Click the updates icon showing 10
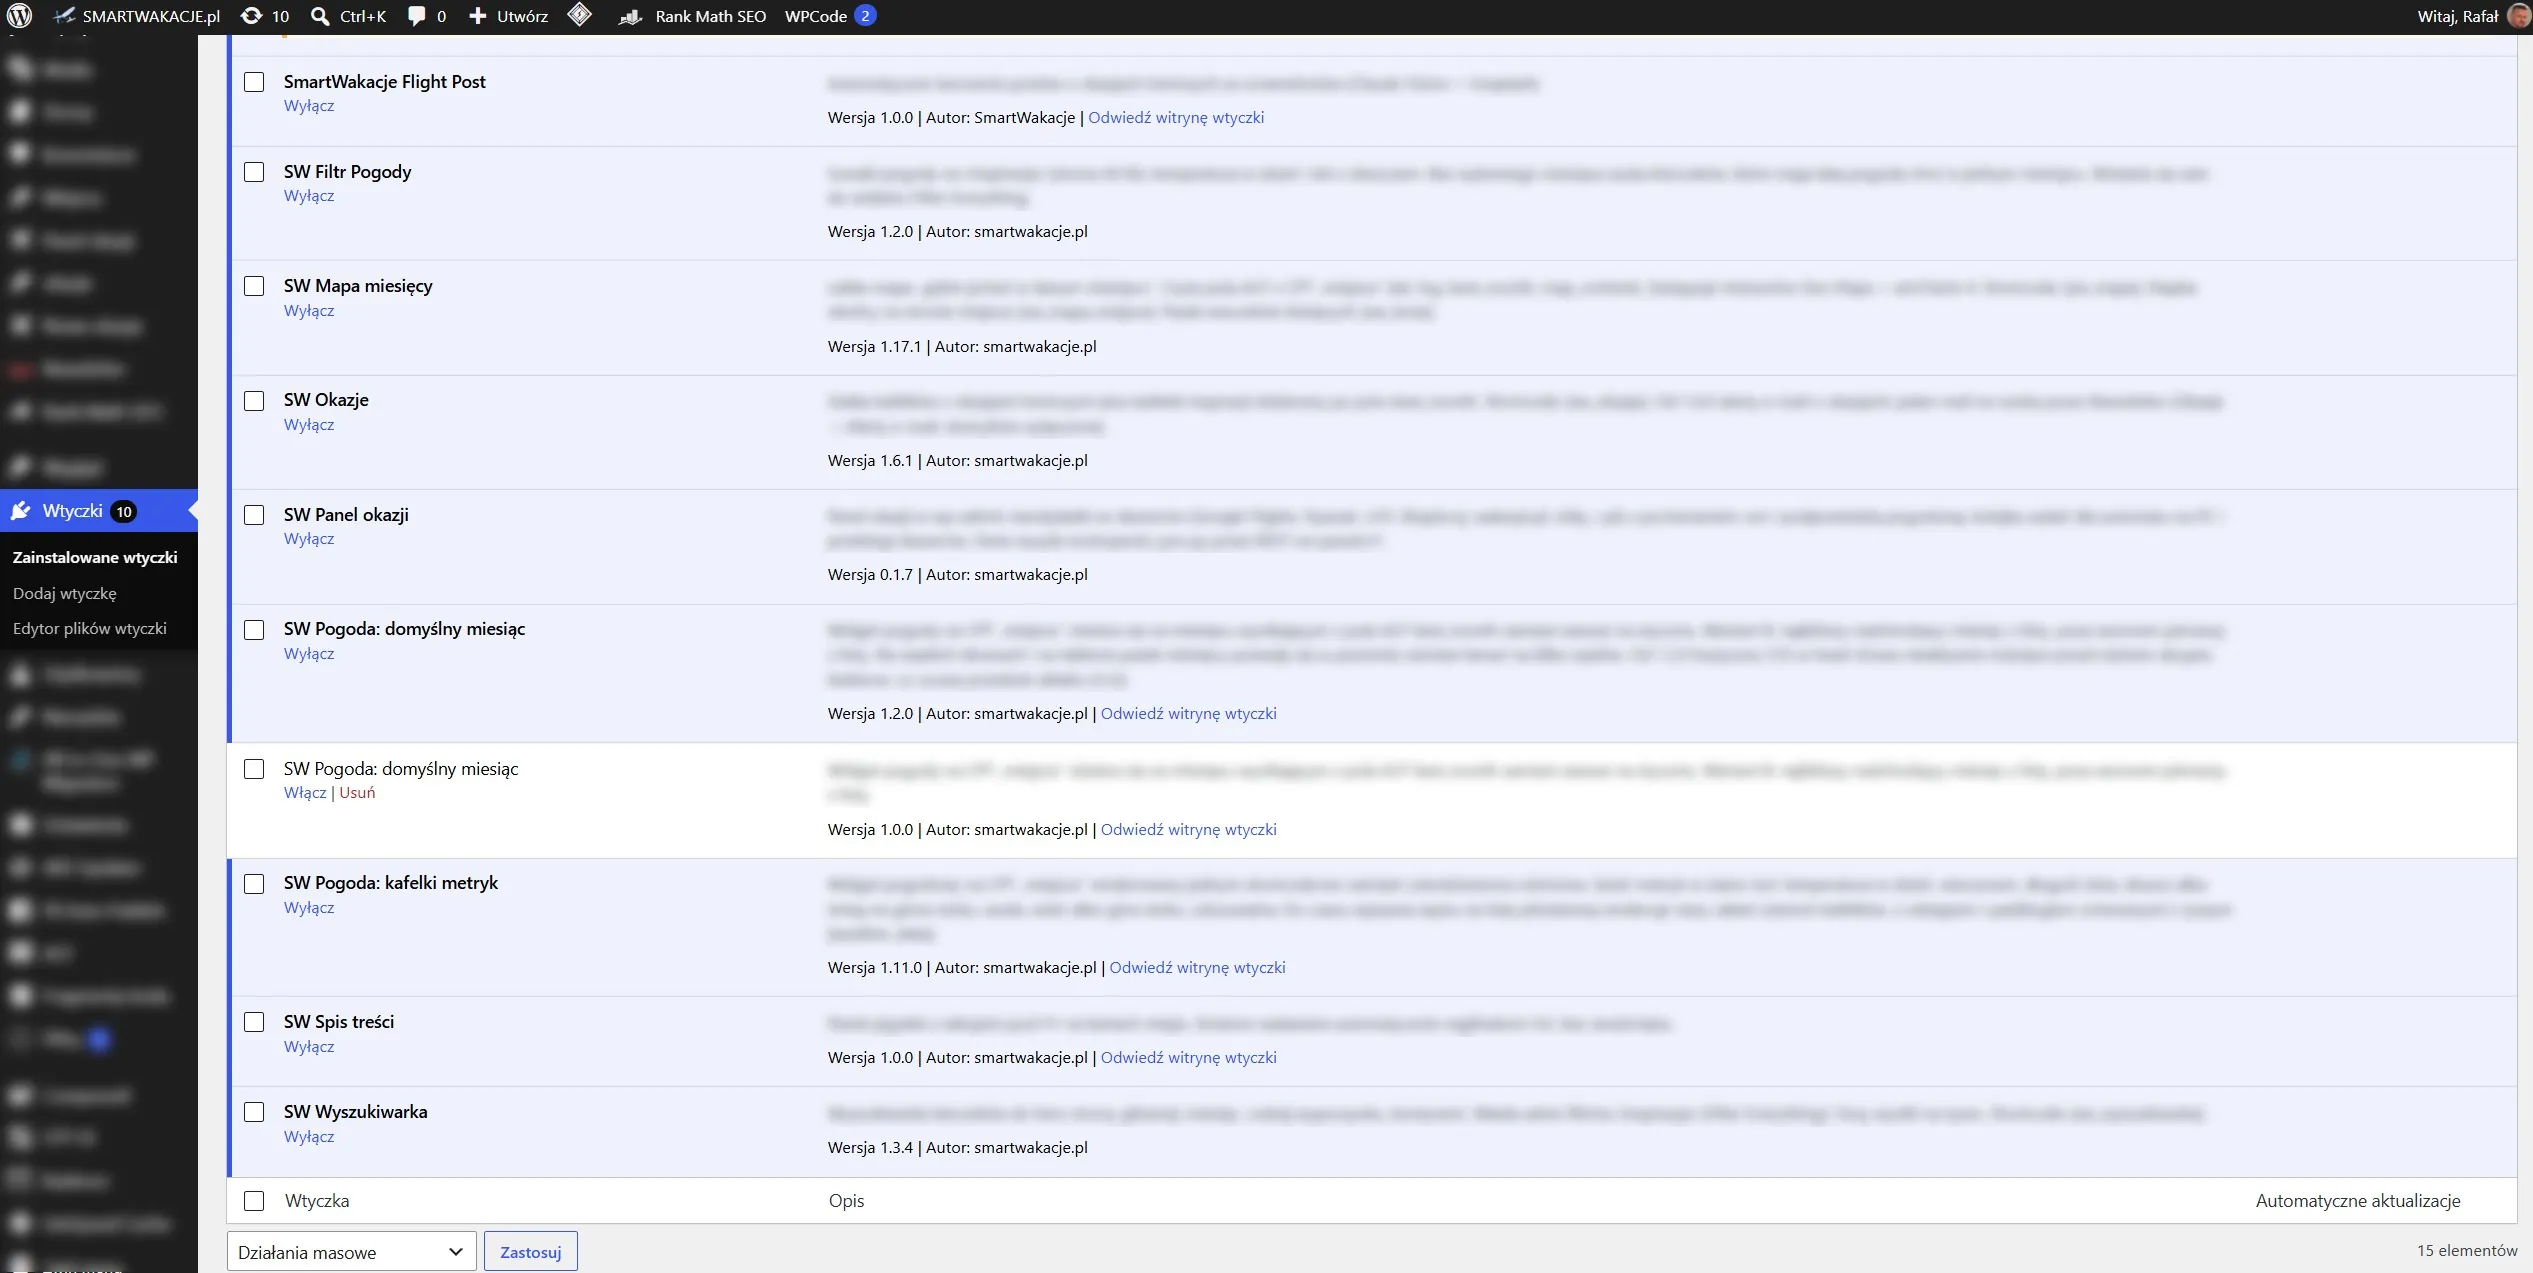2533x1273 pixels. (x=252, y=16)
